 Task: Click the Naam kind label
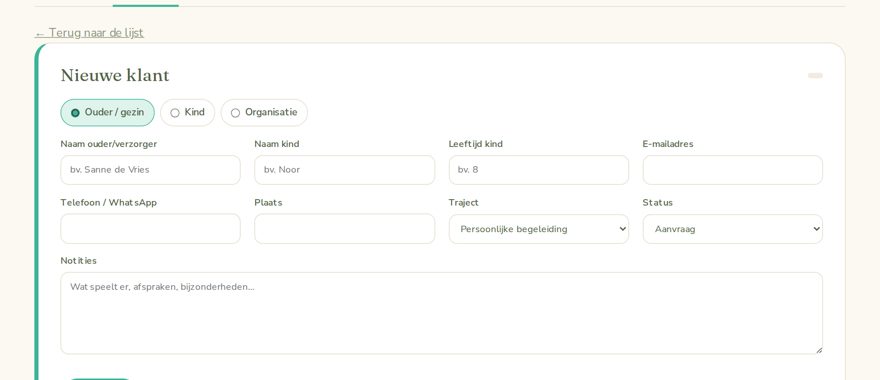tap(277, 144)
